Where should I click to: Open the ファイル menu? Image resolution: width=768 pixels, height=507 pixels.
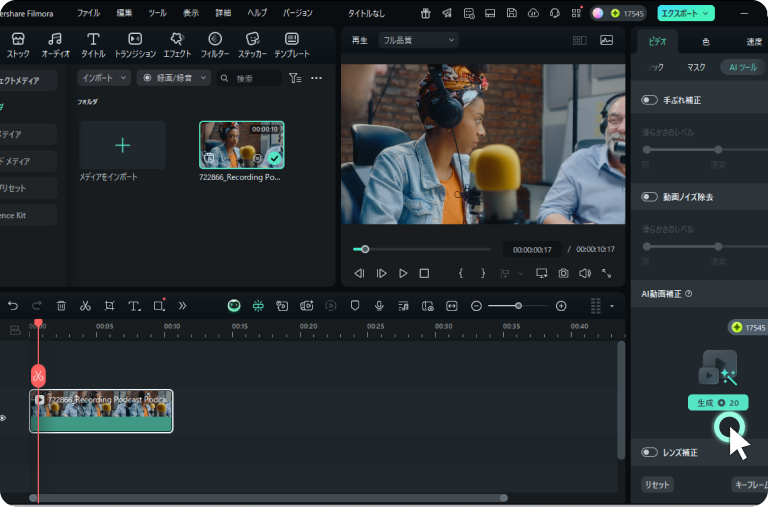(89, 13)
